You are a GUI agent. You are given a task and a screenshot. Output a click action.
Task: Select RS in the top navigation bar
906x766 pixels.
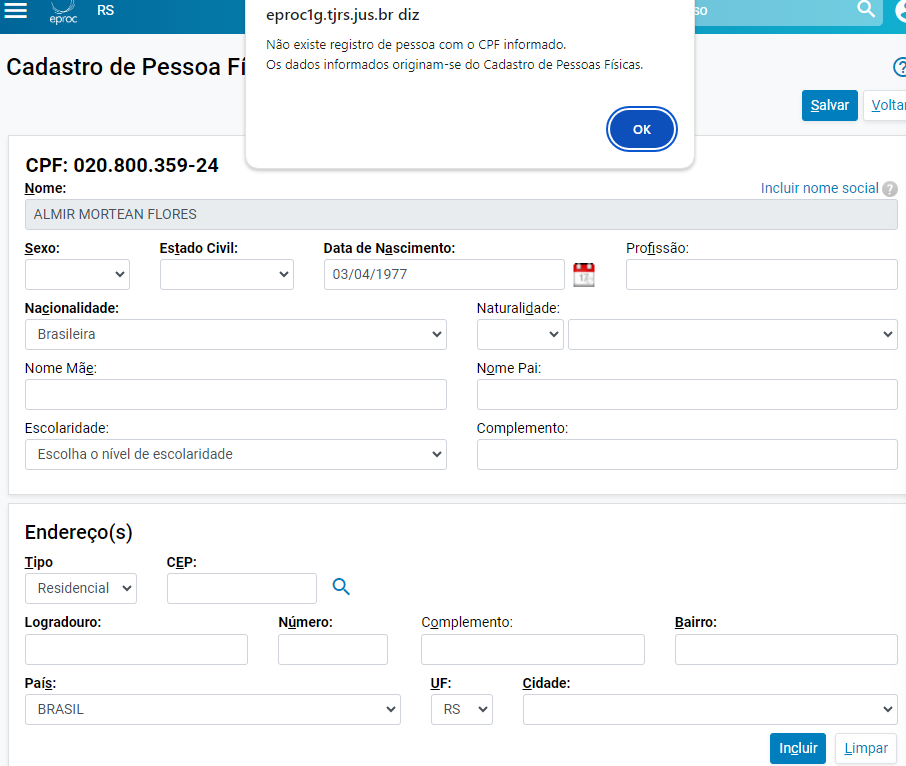coord(104,10)
